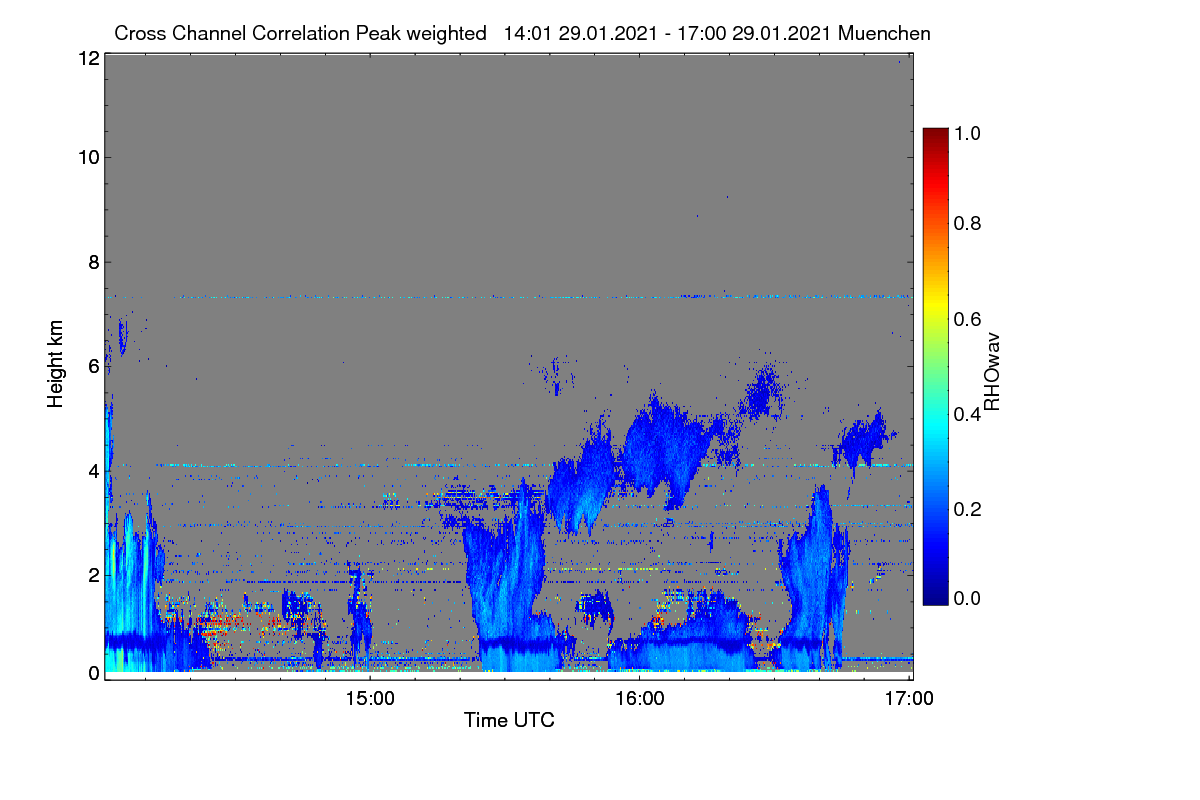Click the dark red top of the colorbar

point(935,135)
